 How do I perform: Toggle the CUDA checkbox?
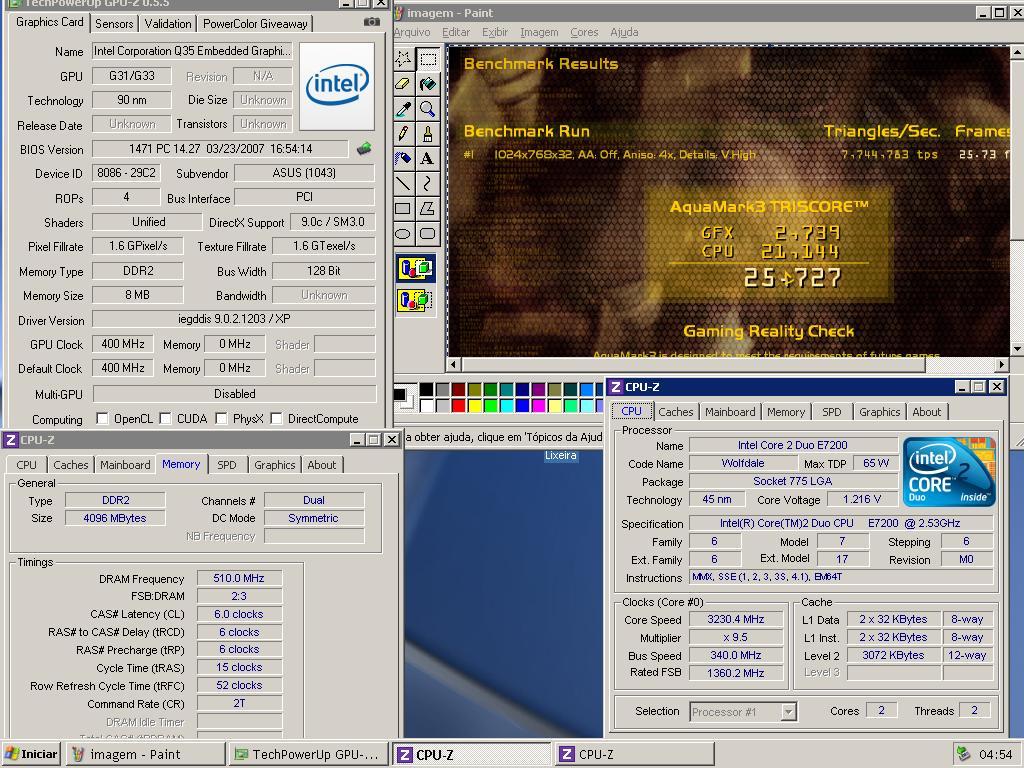165,419
